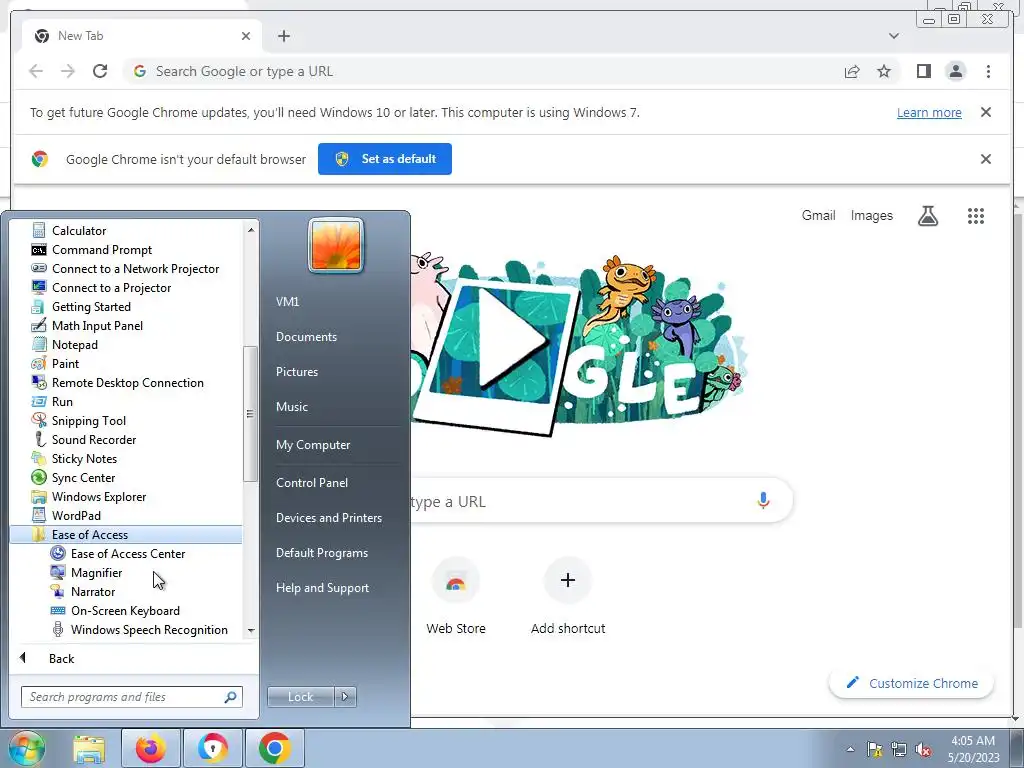Click the Chrome address bar
This screenshot has width=1024, height=768.
(483, 71)
